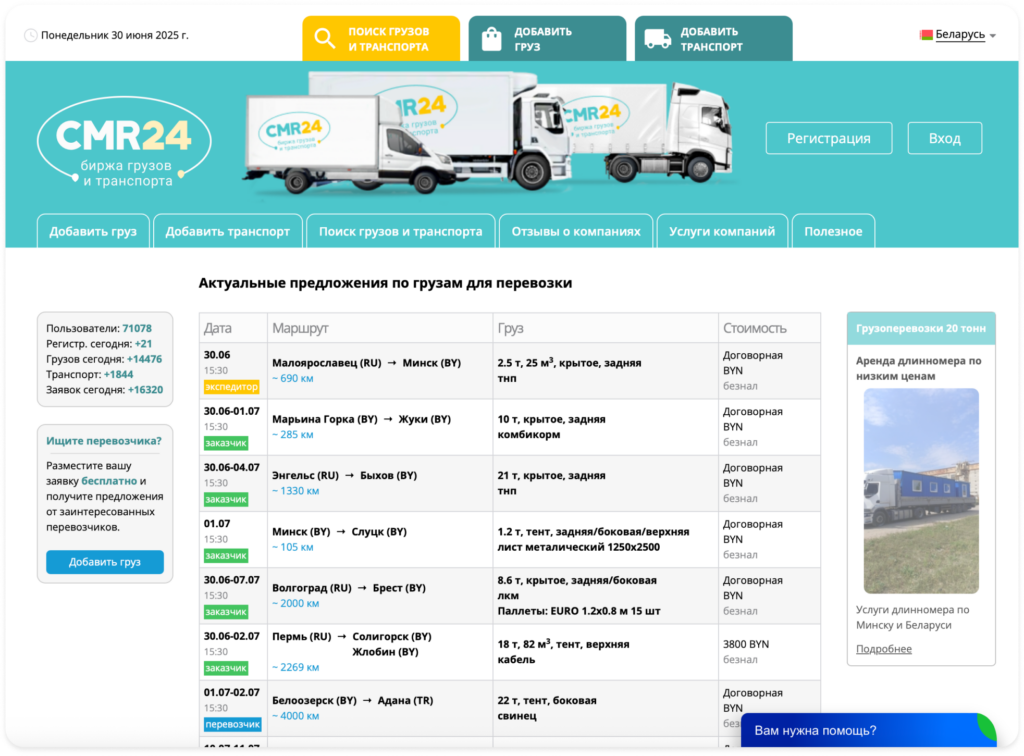Follow the Подробнее link in the ad
This screenshot has width=1024, height=756.
pyautogui.click(x=884, y=649)
